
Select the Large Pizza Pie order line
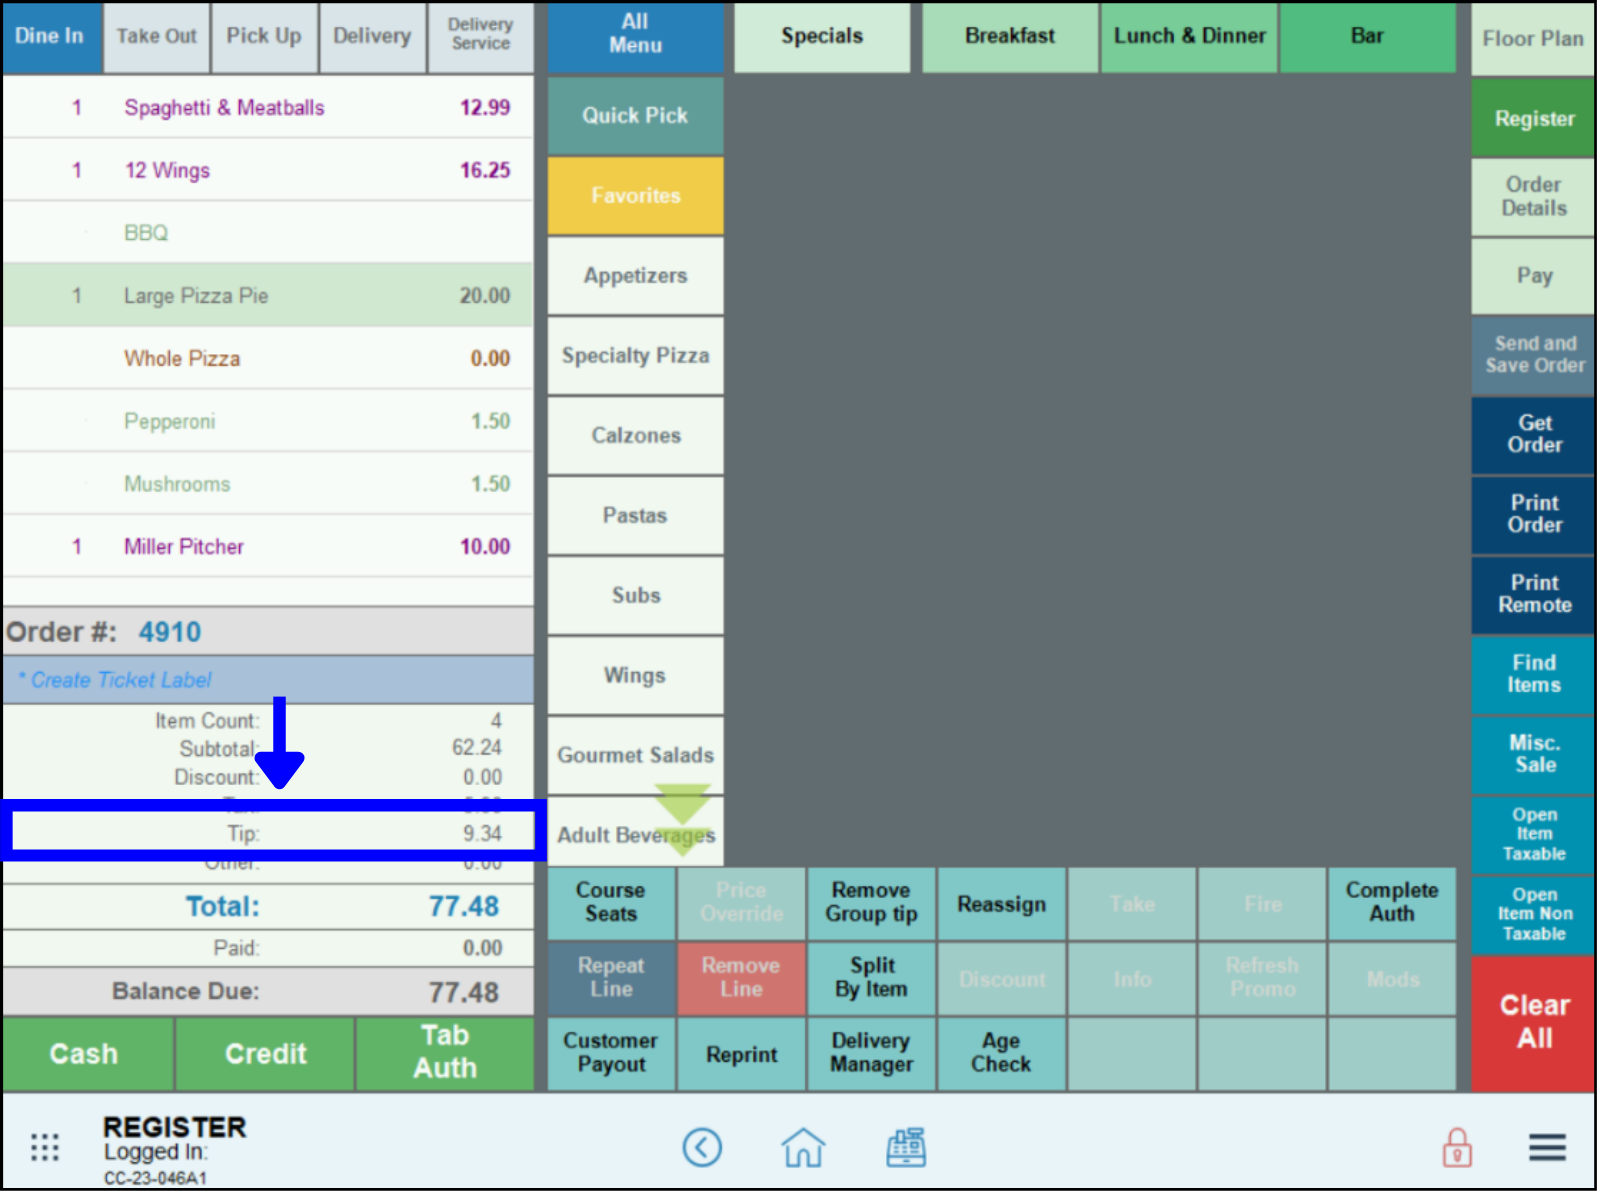pos(267,296)
